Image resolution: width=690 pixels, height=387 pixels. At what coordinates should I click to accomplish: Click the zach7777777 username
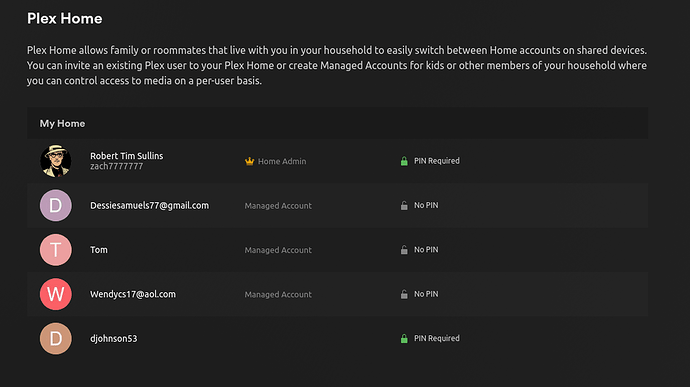coord(117,166)
